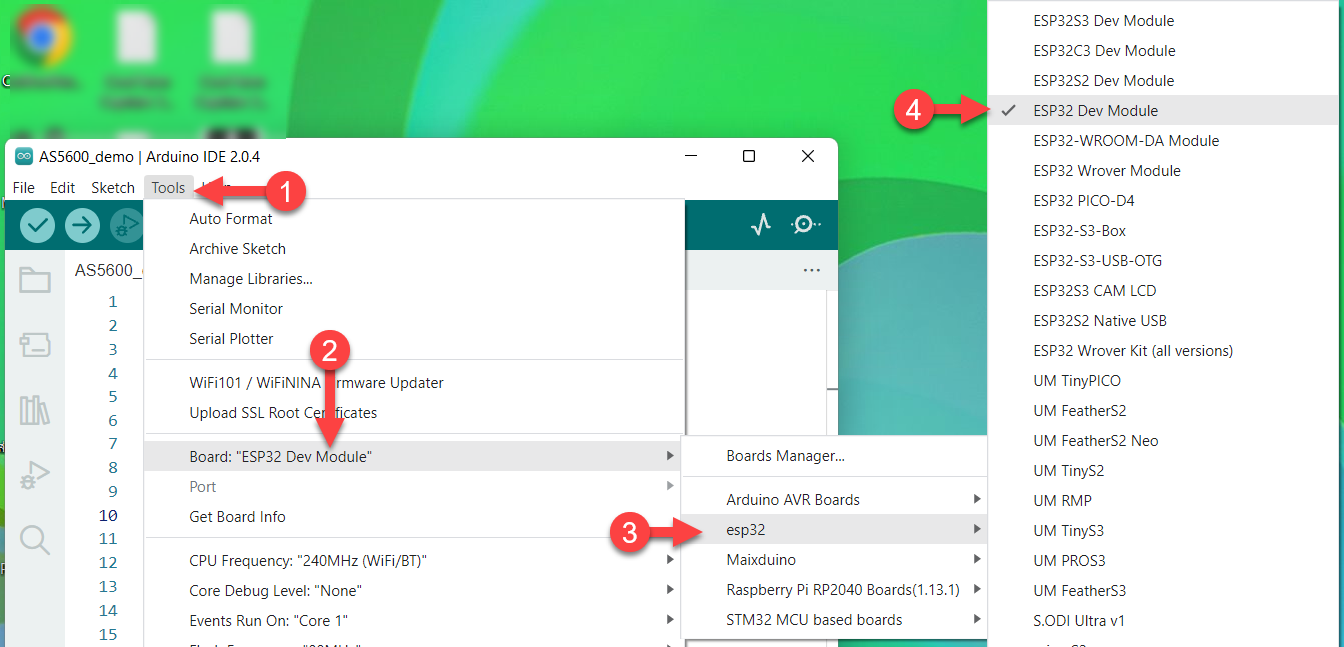This screenshot has width=1344, height=647.
Task: Expand the Board: "ESP32 Dev Module" submenu arrow
Action: [x=670, y=457]
